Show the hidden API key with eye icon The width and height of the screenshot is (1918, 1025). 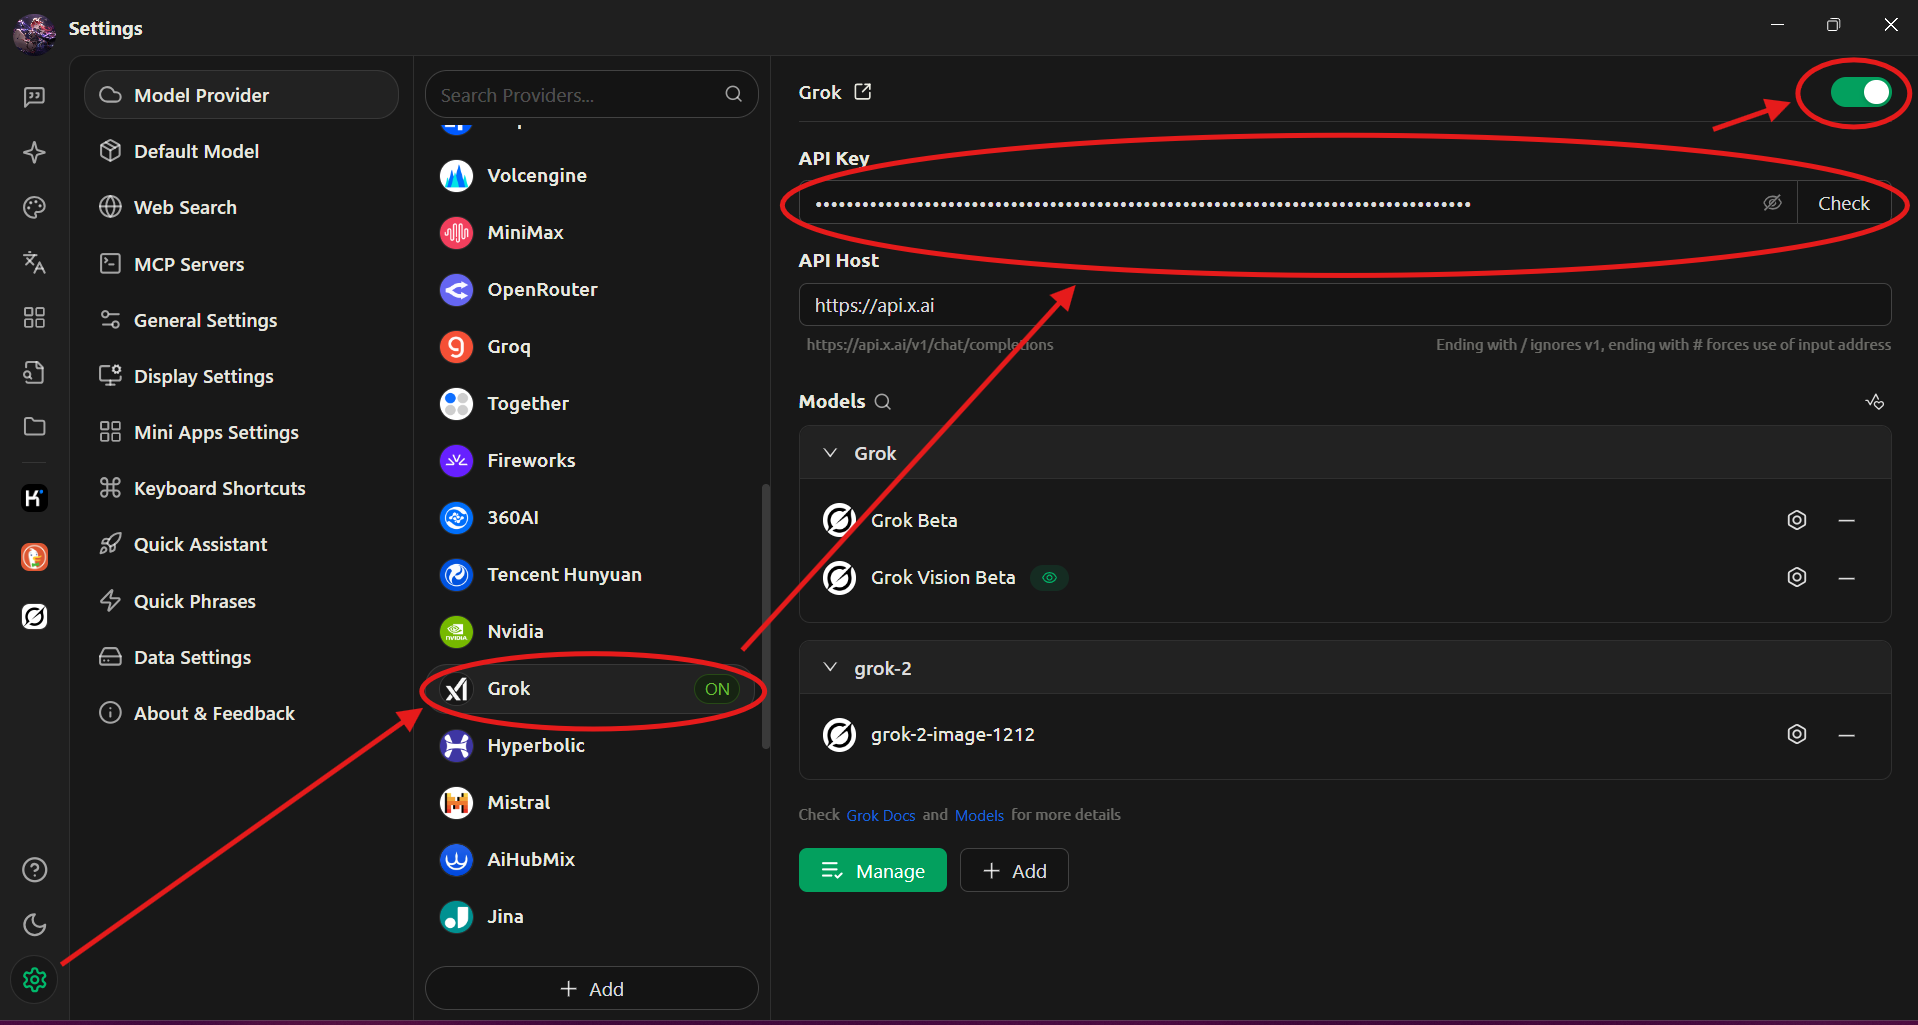1772,203
